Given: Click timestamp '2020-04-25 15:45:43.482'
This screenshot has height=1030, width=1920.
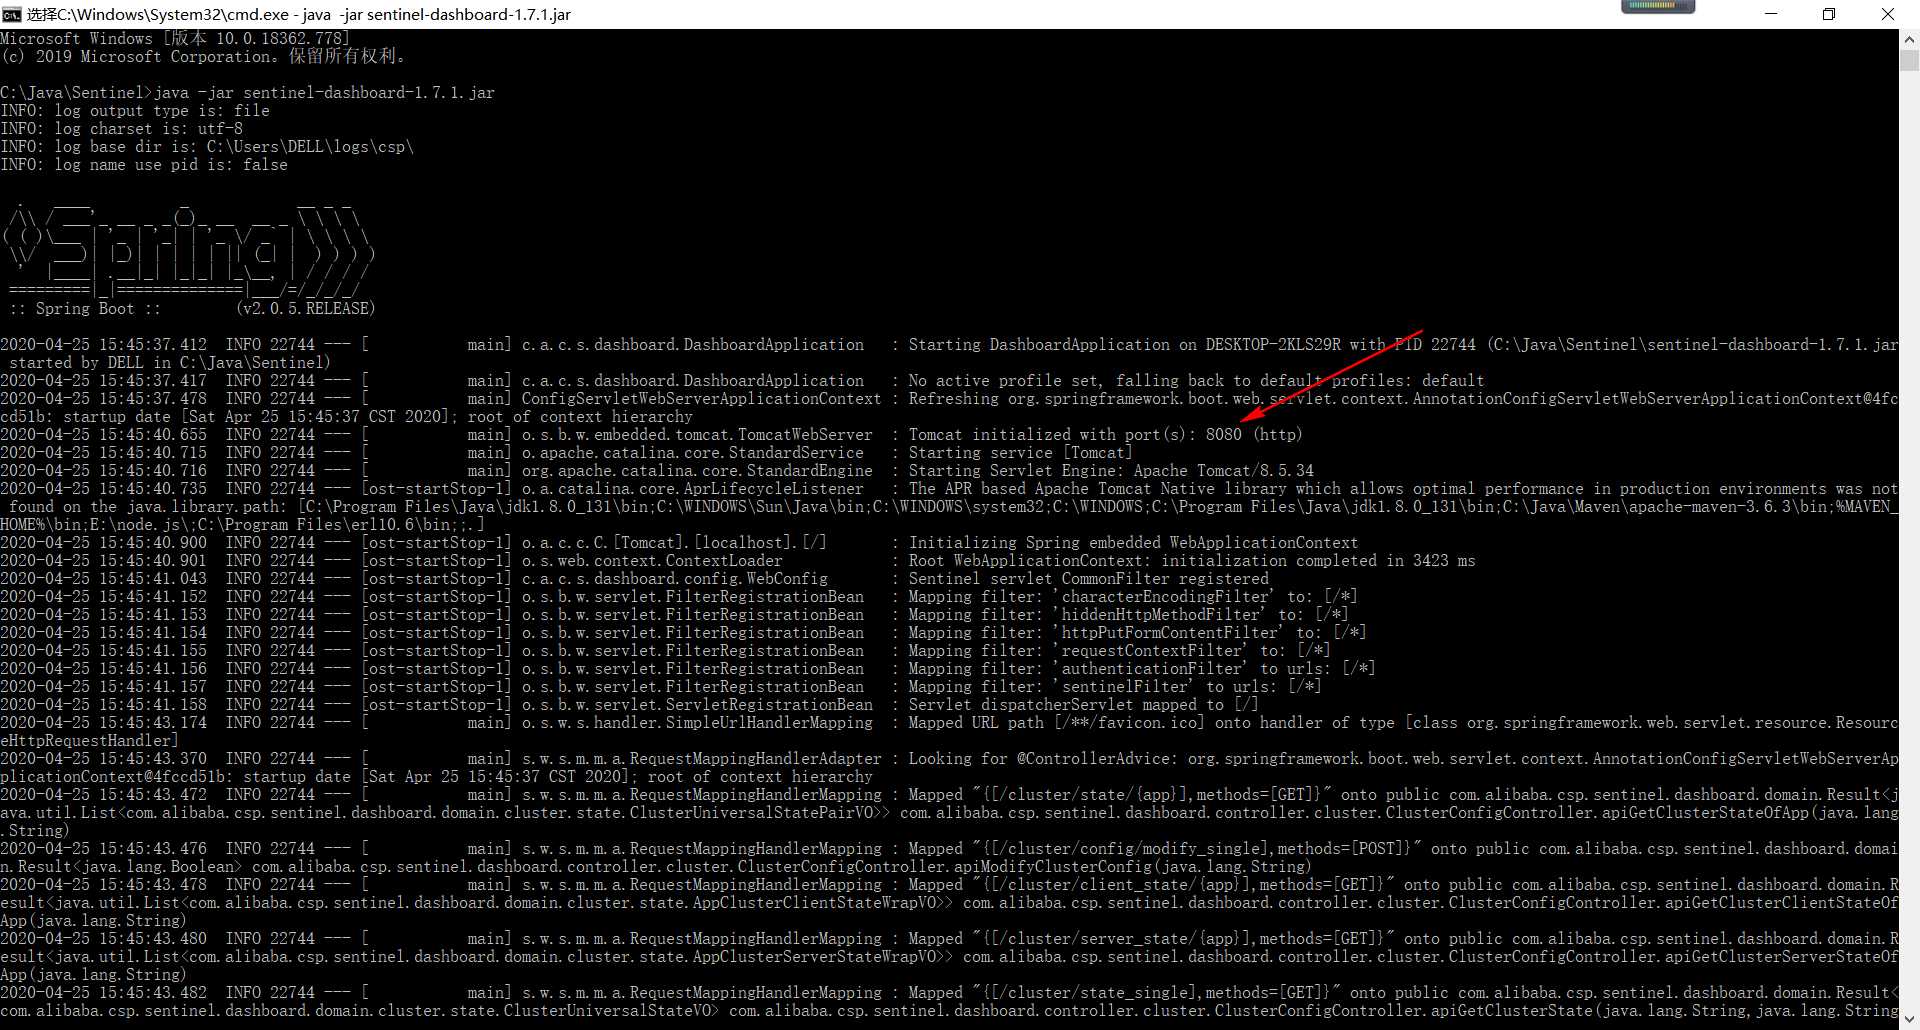Looking at the screenshot, I should click(x=104, y=993).
